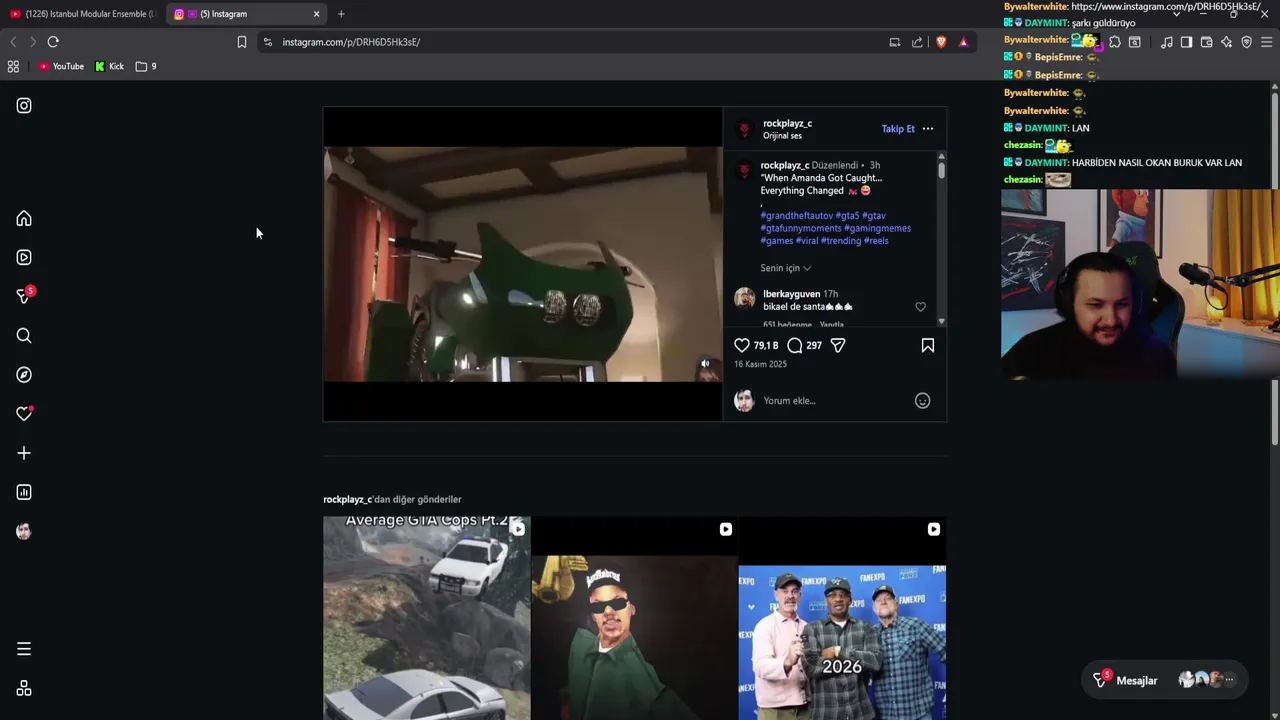Screen dimensions: 1280x720
Task: Go to Instagram Home feed icon
Action: [x=24, y=218]
